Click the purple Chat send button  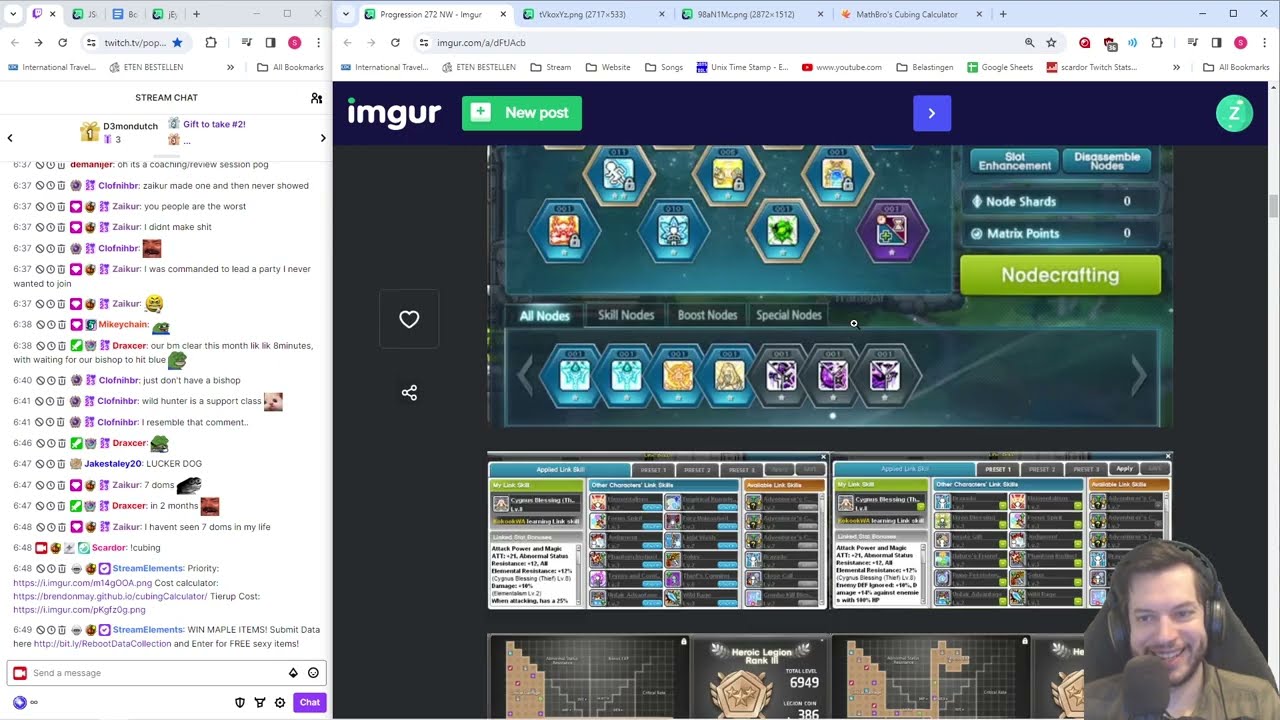pyautogui.click(x=310, y=702)
